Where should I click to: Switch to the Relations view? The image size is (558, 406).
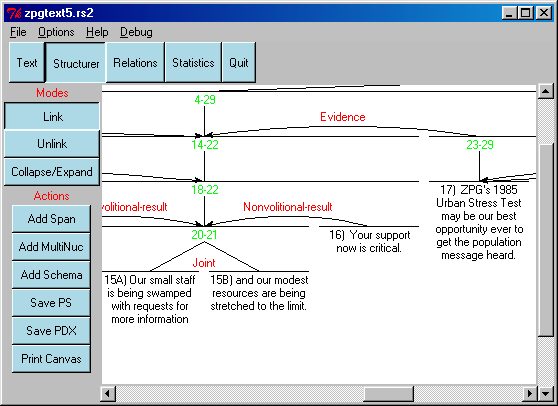tap(135, 63)
